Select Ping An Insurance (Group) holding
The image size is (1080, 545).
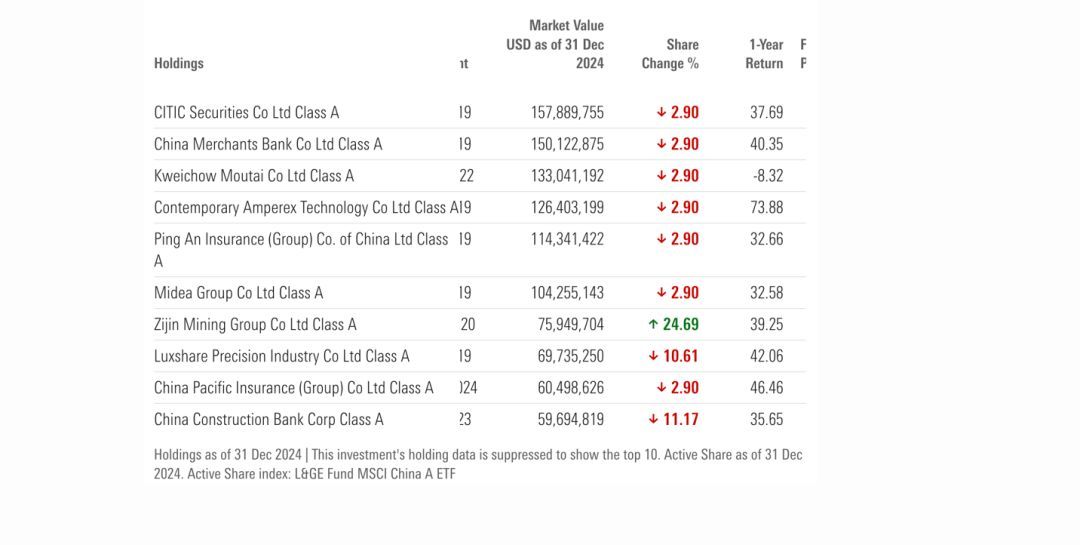pyautogui.click(x=300, y=240)
